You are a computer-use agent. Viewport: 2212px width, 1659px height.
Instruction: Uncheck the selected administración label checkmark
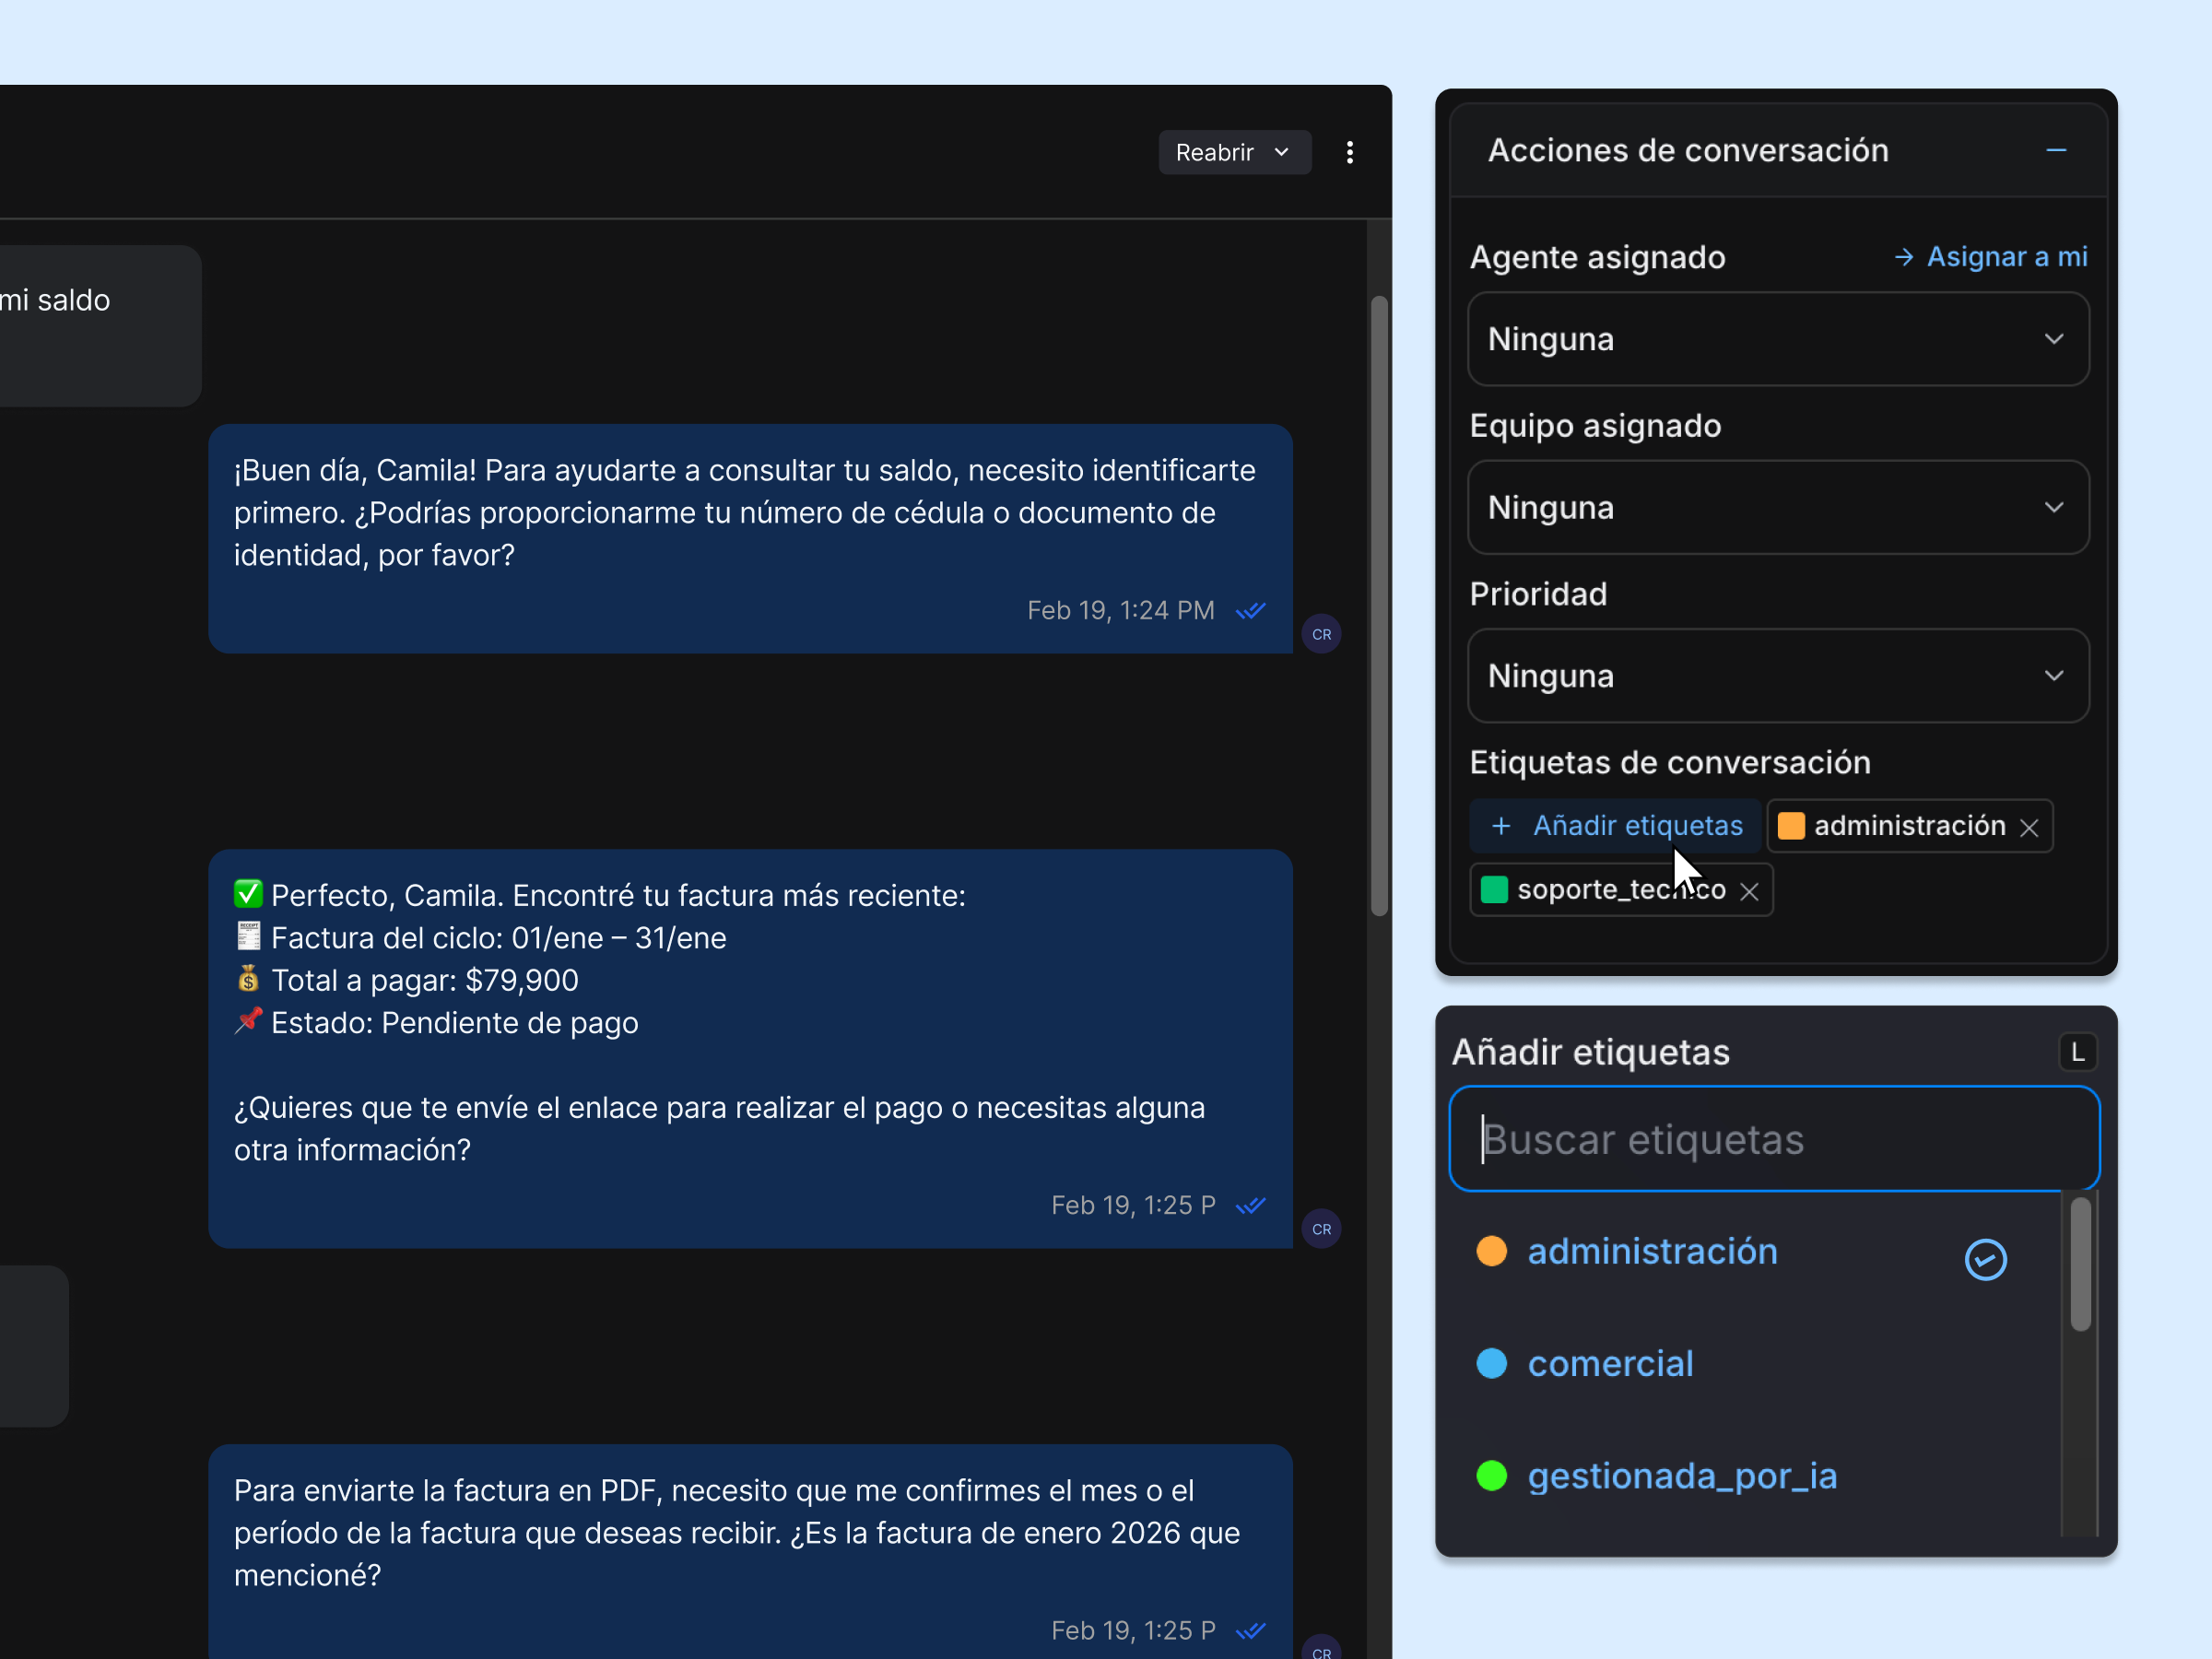click(1985, 1259)
